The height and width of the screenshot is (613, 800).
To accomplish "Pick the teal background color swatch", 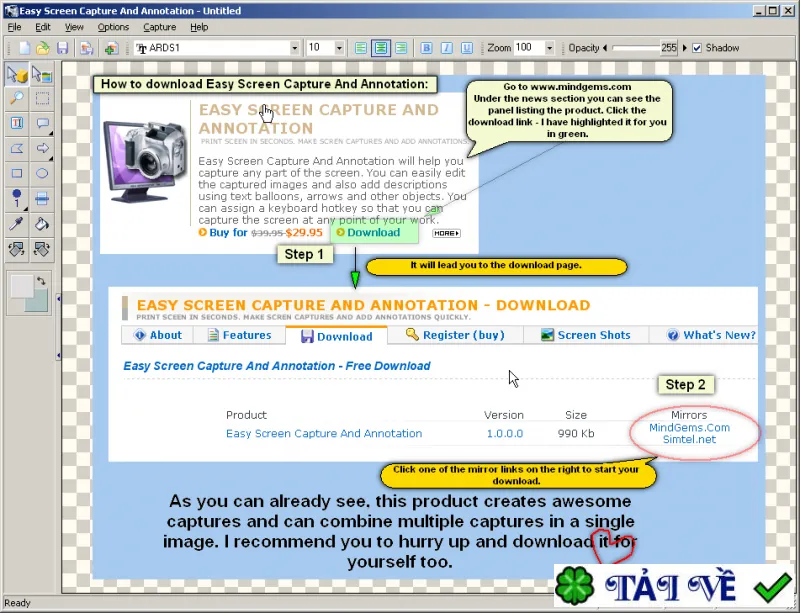I will pyautogui.click(x=40, y=303).
